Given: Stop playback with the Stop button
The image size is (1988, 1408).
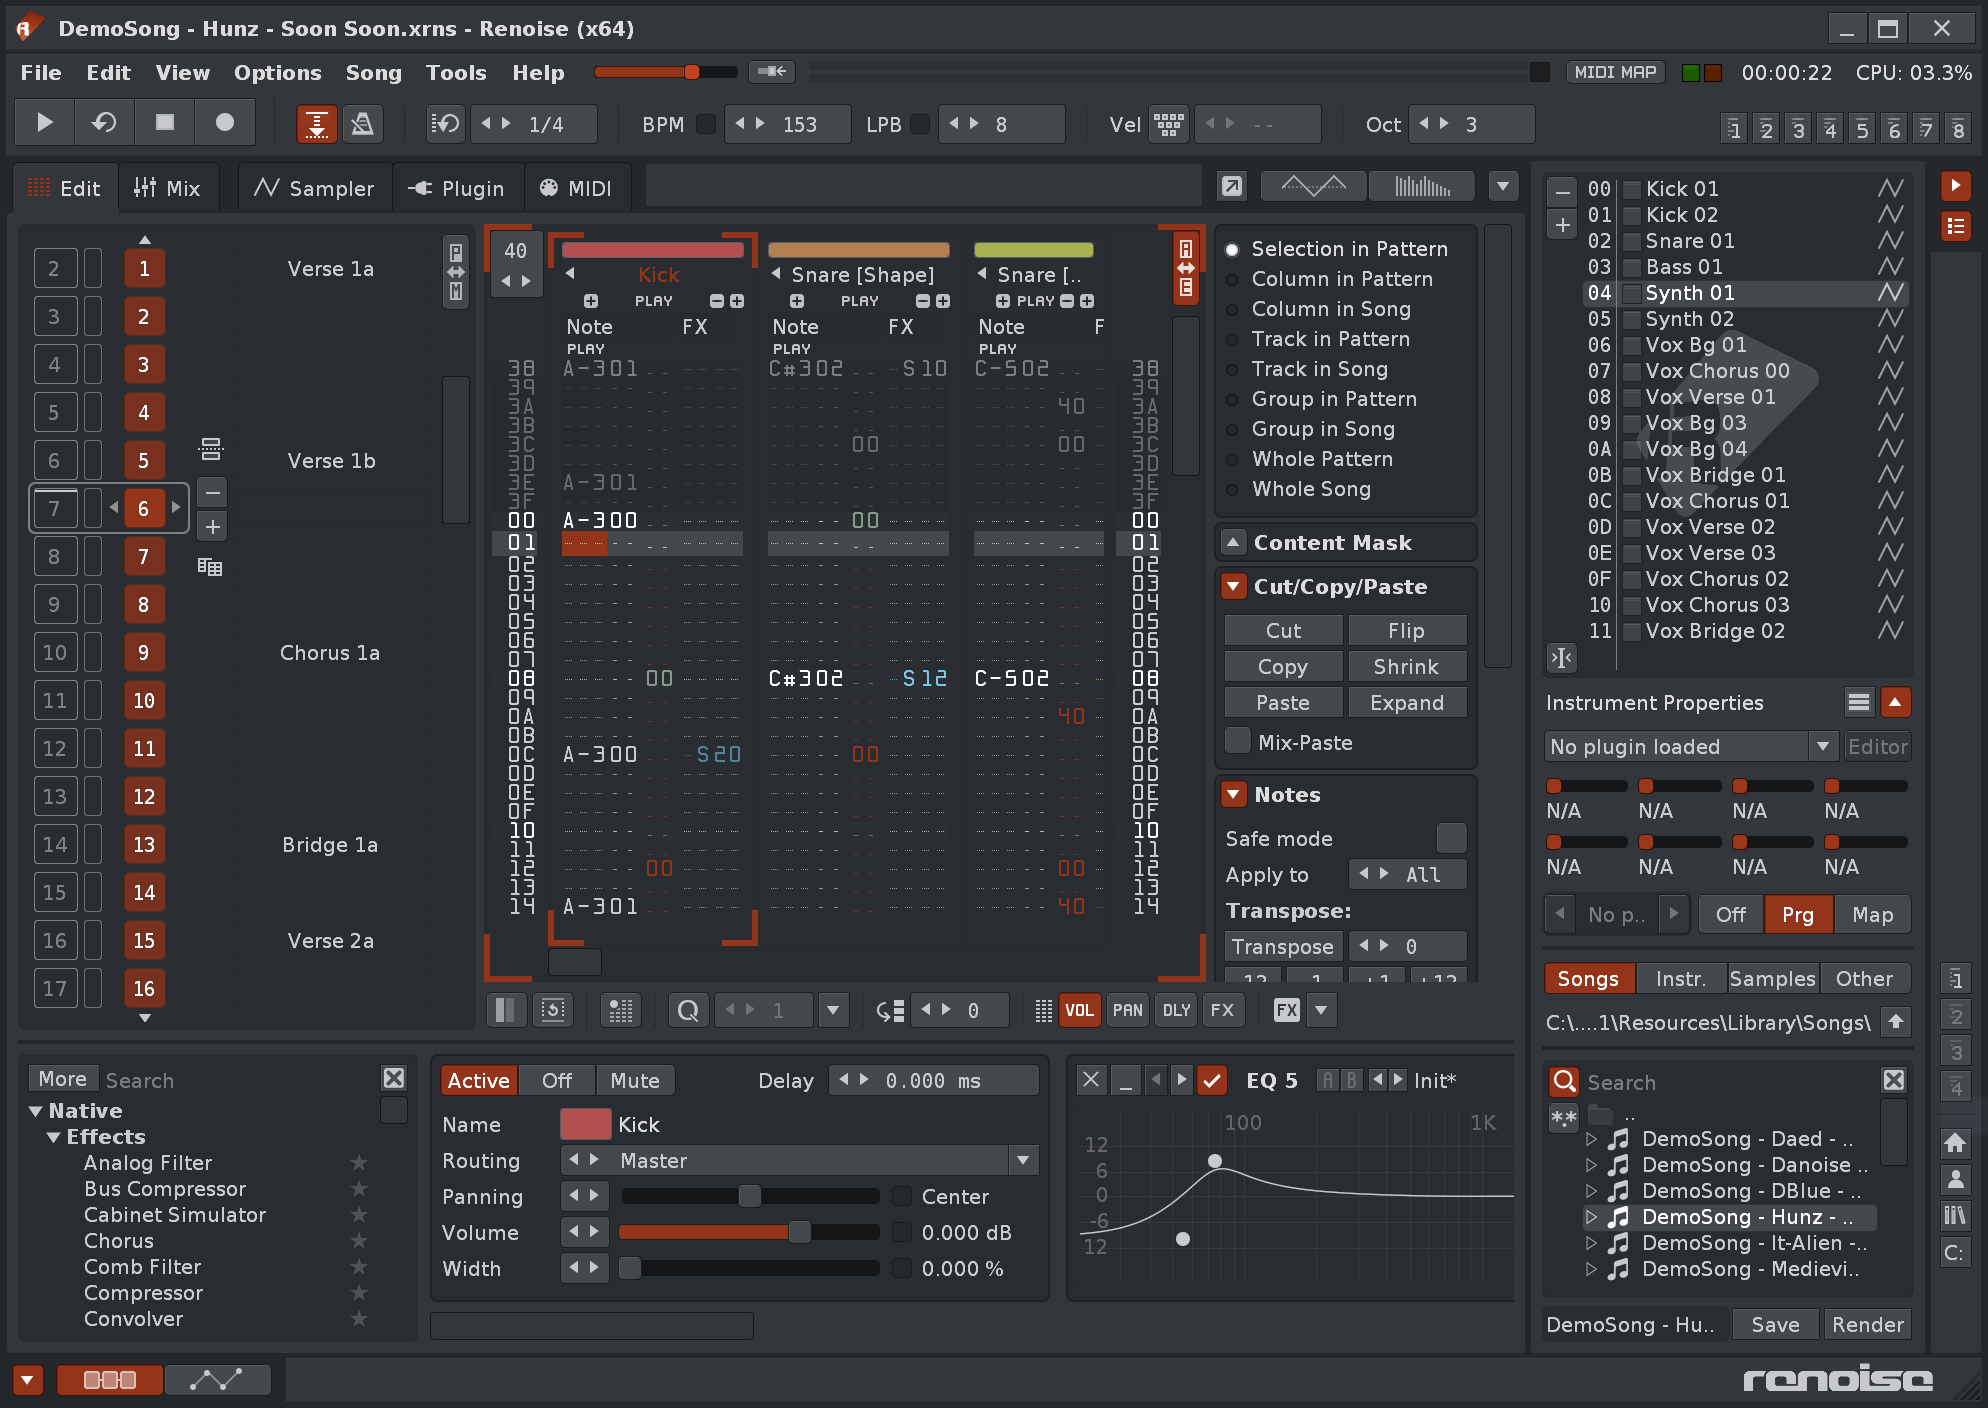Looking at the screenshot, I should [x=165, y=123].
